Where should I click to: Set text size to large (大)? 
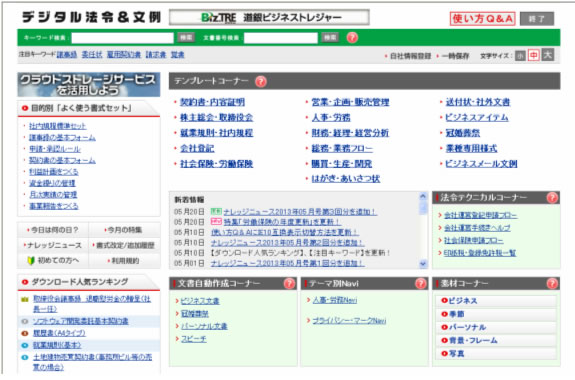click(548, 55)
